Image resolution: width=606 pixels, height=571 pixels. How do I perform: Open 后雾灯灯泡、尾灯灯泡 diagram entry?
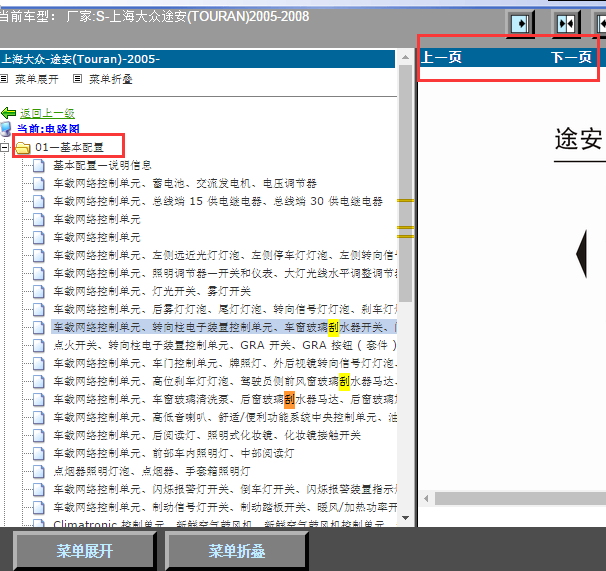[225, 309]
